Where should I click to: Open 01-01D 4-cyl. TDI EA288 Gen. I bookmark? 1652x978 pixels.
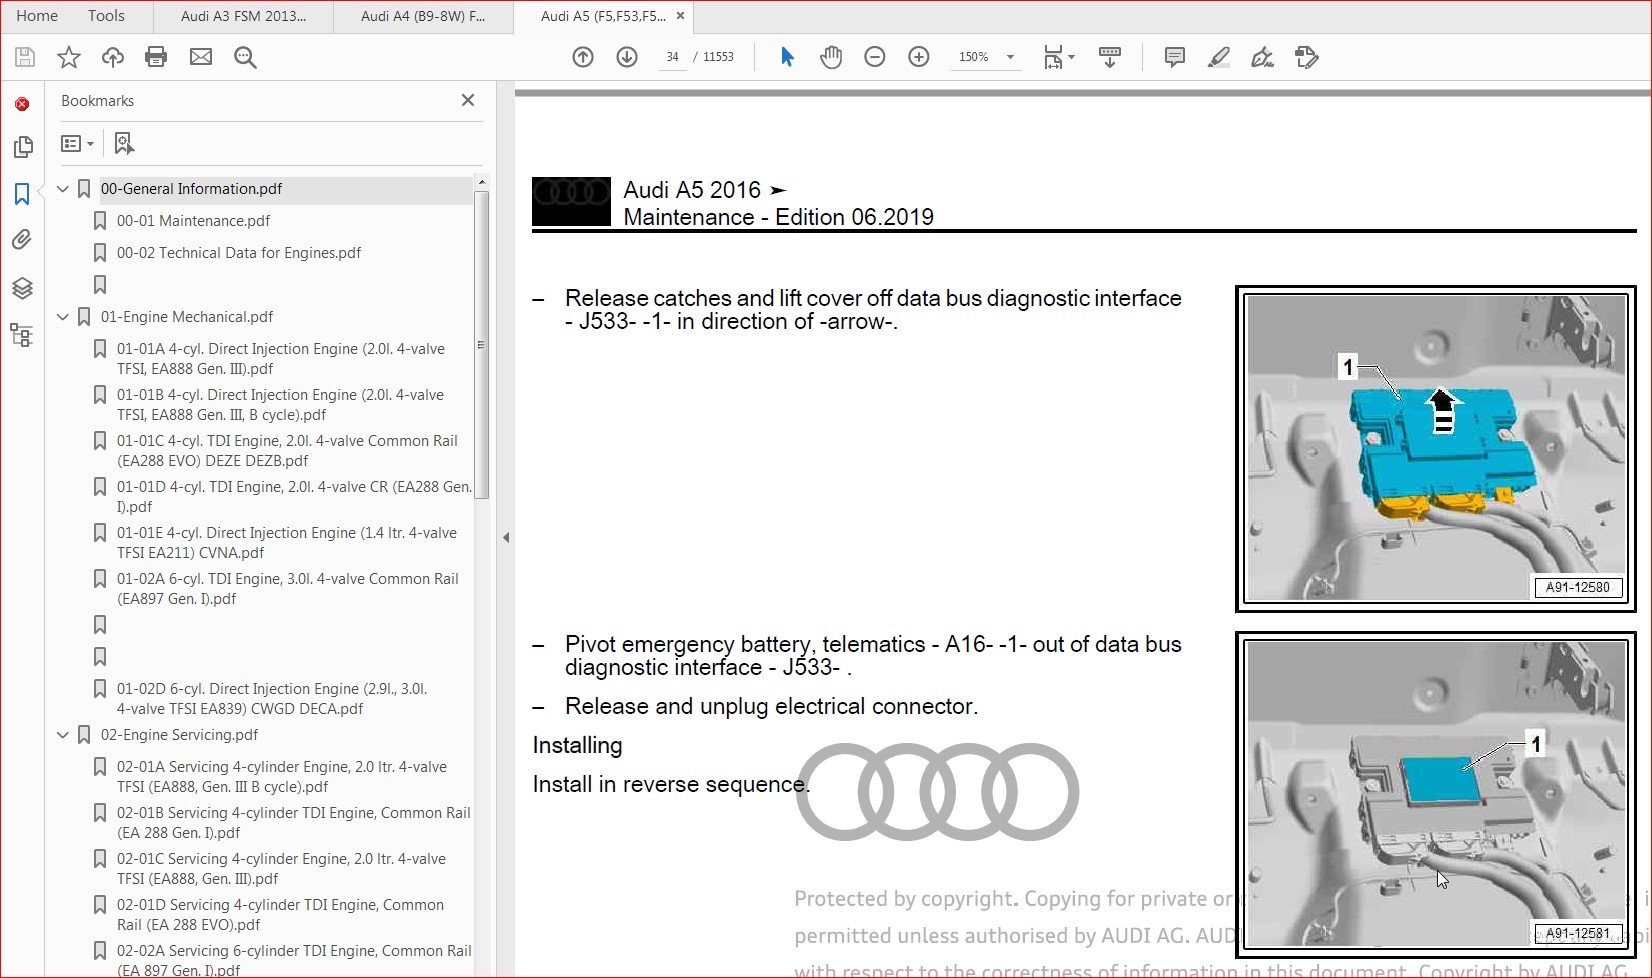[294, 497]
